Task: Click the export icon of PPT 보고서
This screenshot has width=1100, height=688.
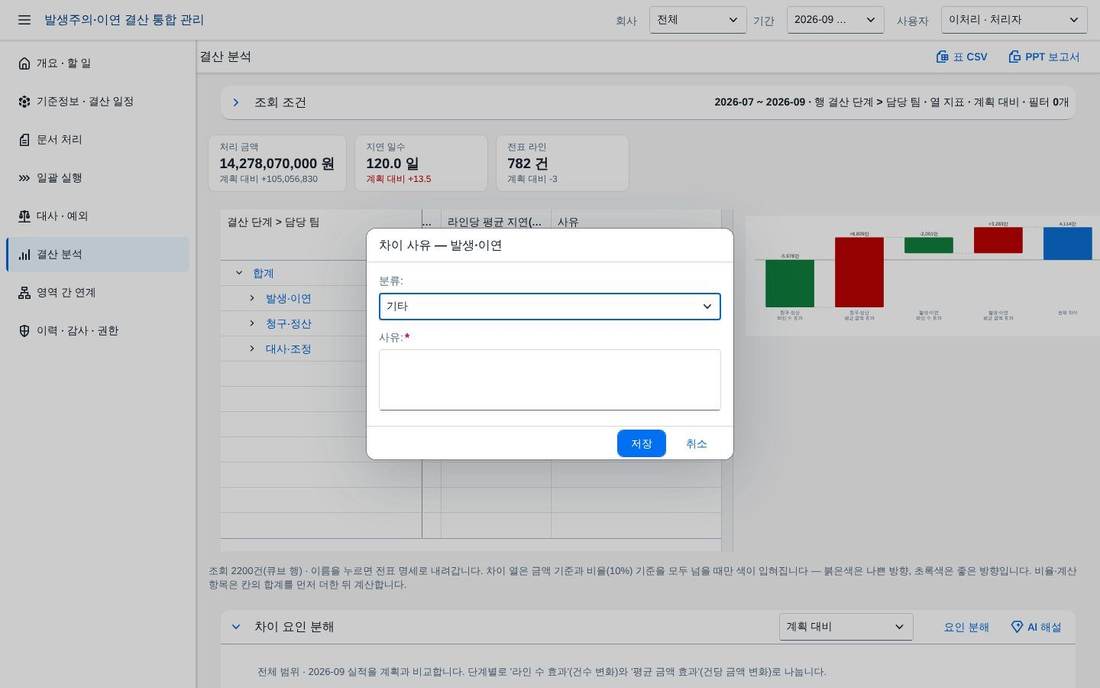Action: click(x=1014, y=57)
